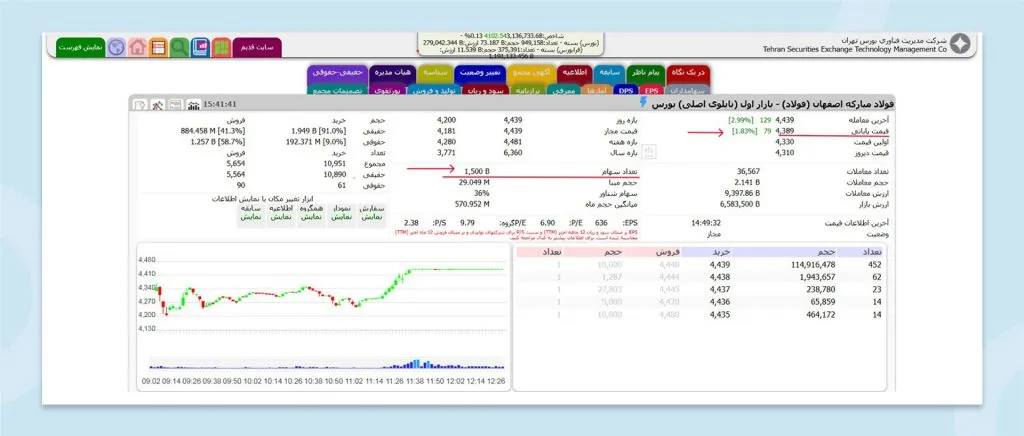Open the ترازنامه tab
The image size is (1024, 436).
528,90
